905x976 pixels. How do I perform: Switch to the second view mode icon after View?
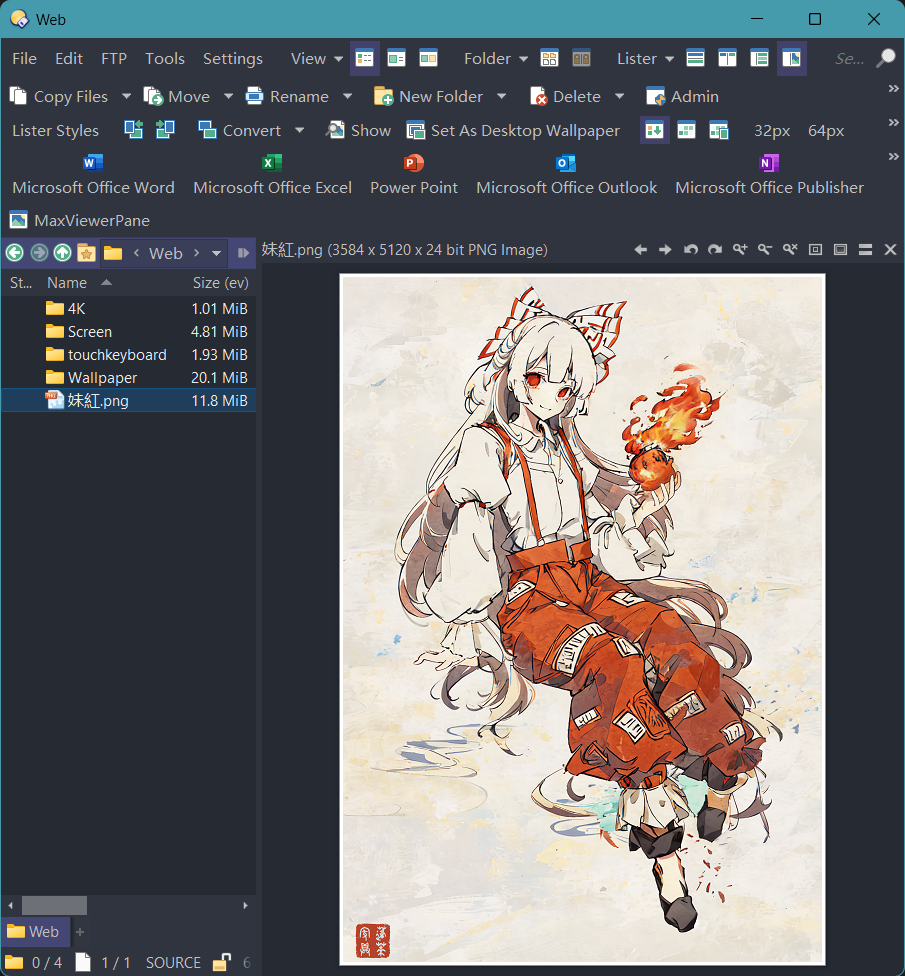pyautogui.click(x=396, y=59)
